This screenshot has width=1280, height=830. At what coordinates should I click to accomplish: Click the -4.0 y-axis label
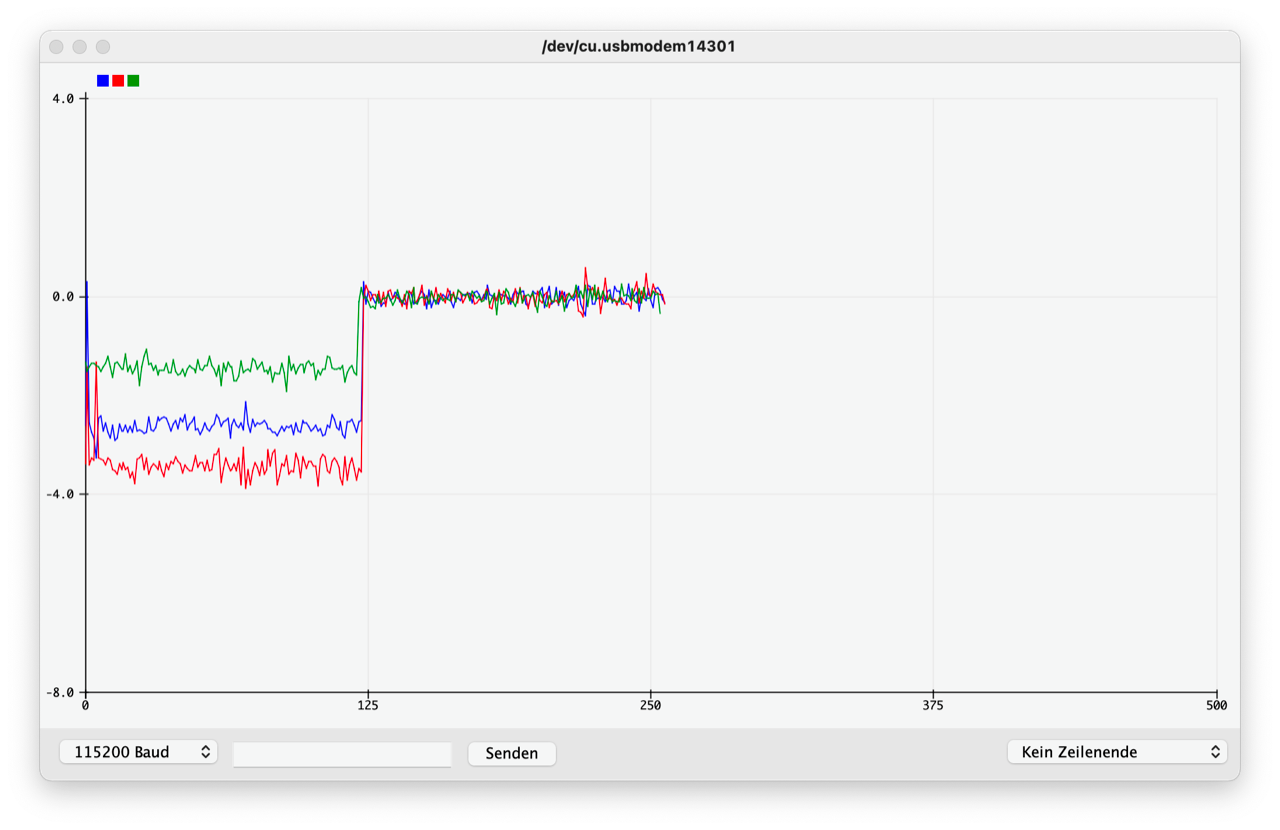coord(60,494)
